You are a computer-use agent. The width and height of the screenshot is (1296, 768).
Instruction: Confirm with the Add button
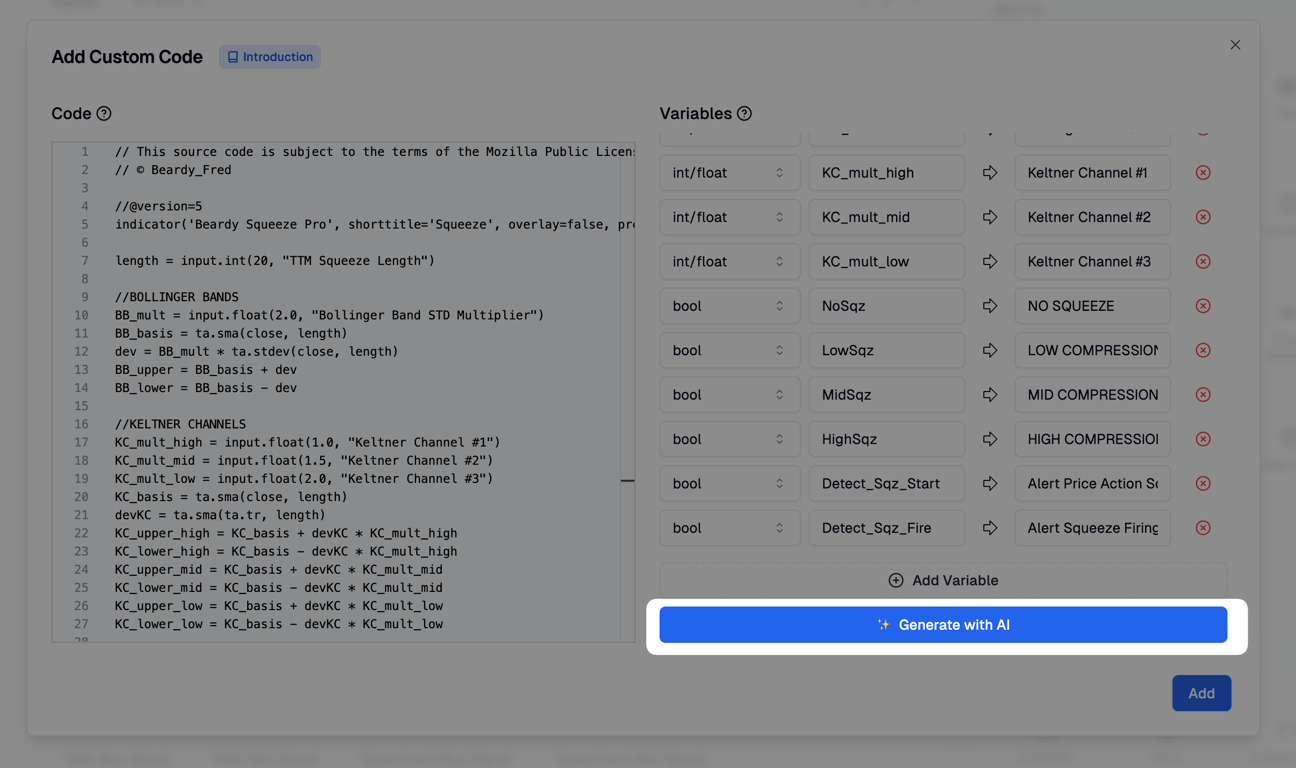(x=1201, y=693)
